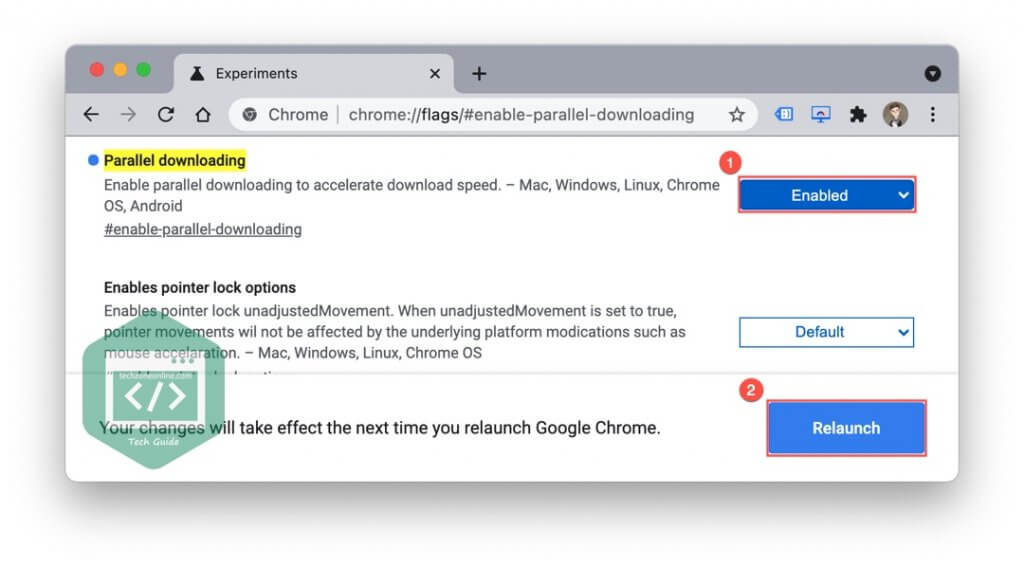
Task: Click the Chrome site info icon
Action: click(x=249, y=115)
